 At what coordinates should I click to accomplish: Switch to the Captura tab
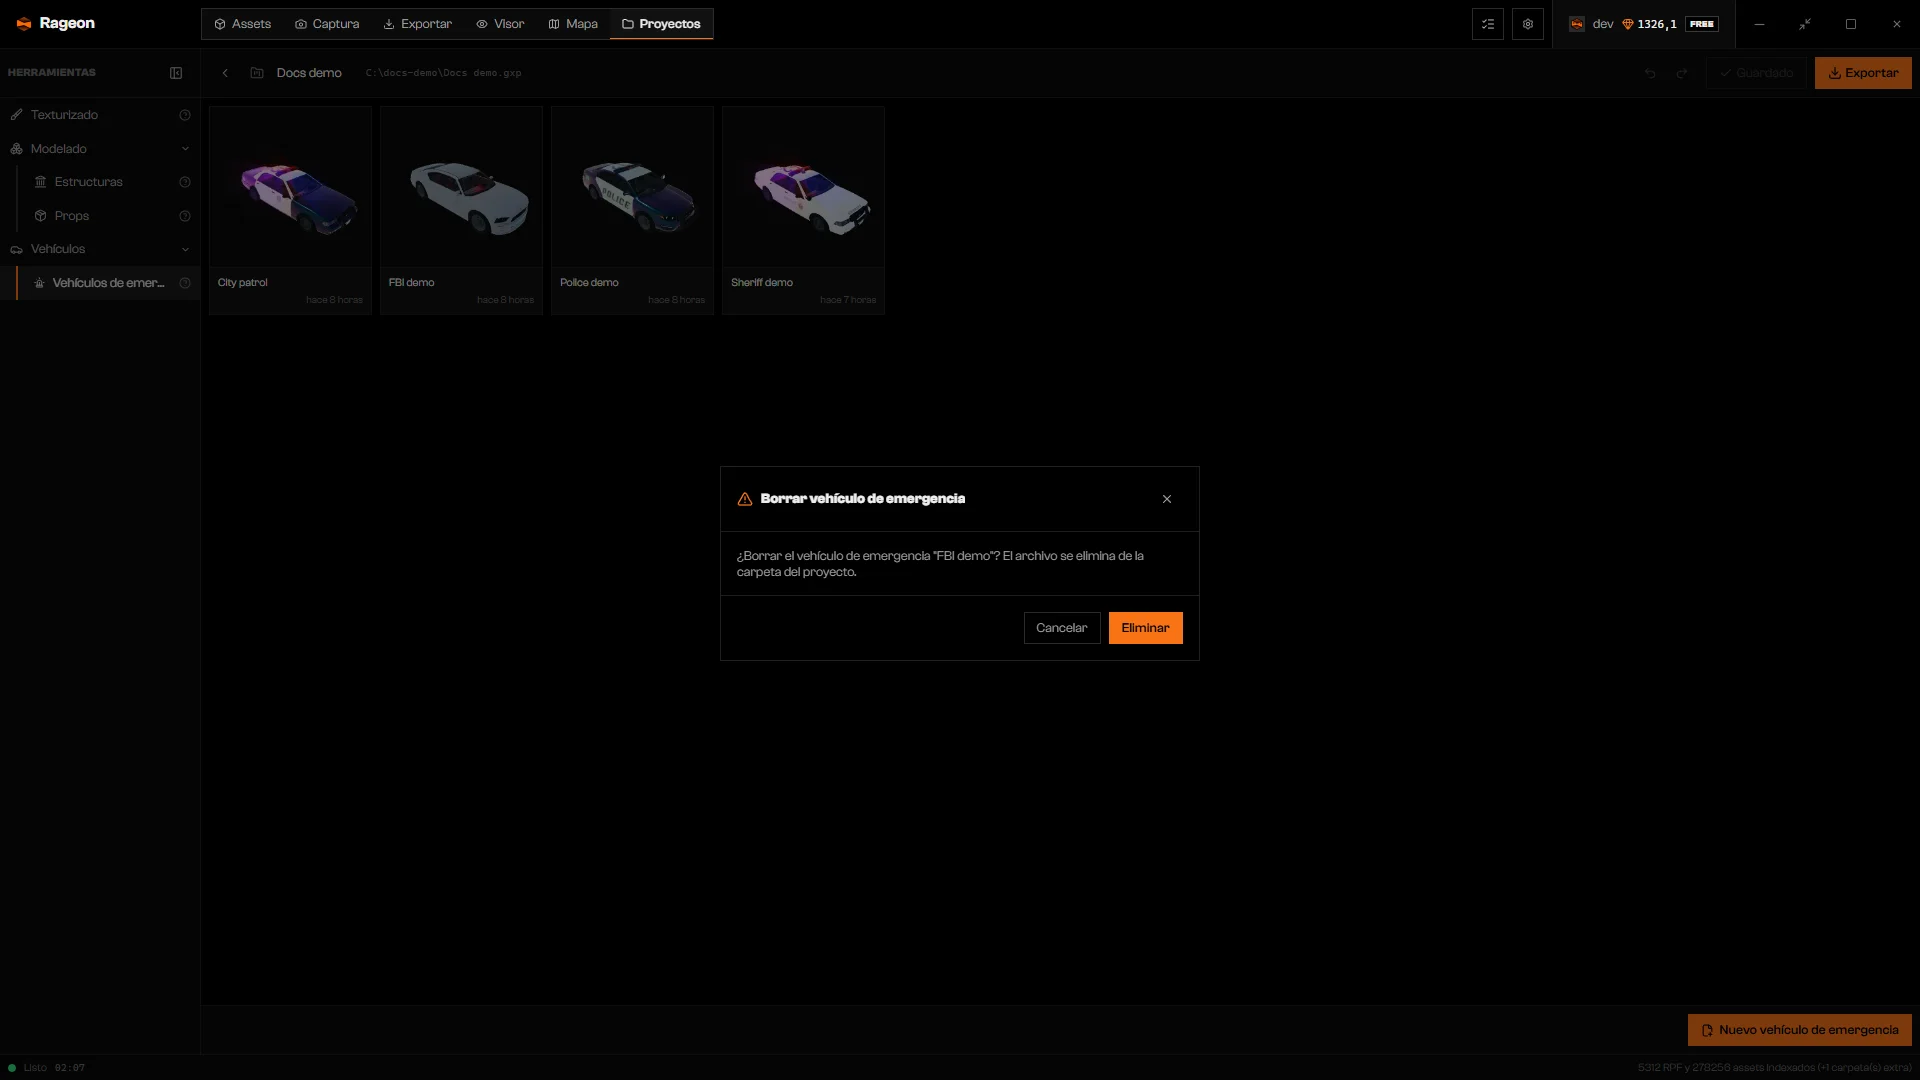click(x=327, y=24)
